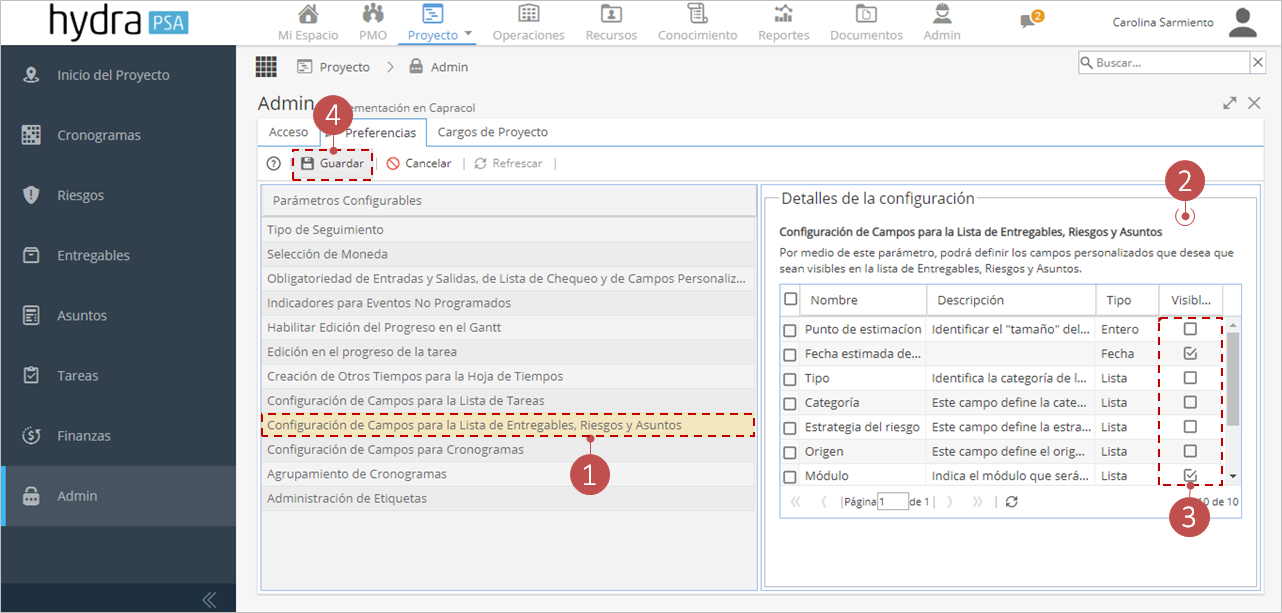Select the Punto de estimación row checkbox

[x=790, y=330]
